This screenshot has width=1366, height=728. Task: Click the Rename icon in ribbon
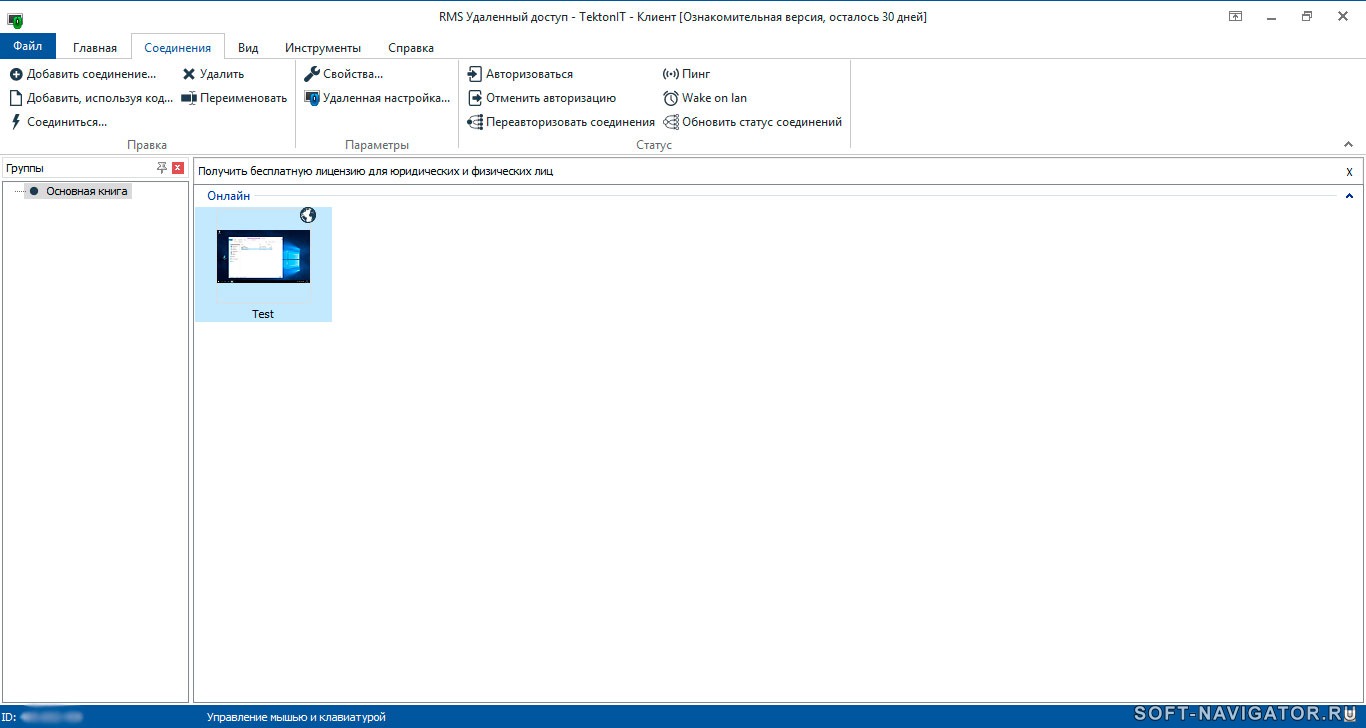[x=189, y=98]
